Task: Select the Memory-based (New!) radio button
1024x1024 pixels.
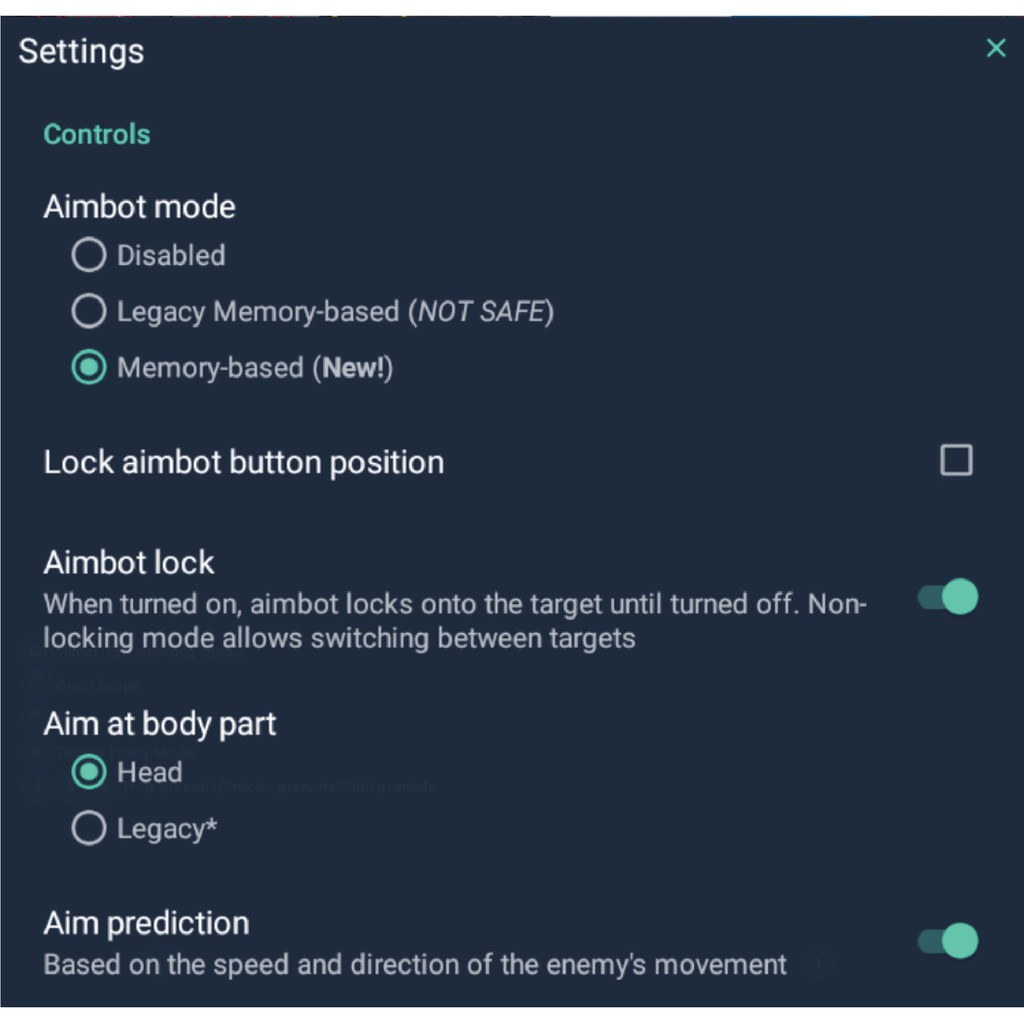Action: coord(89,368)
